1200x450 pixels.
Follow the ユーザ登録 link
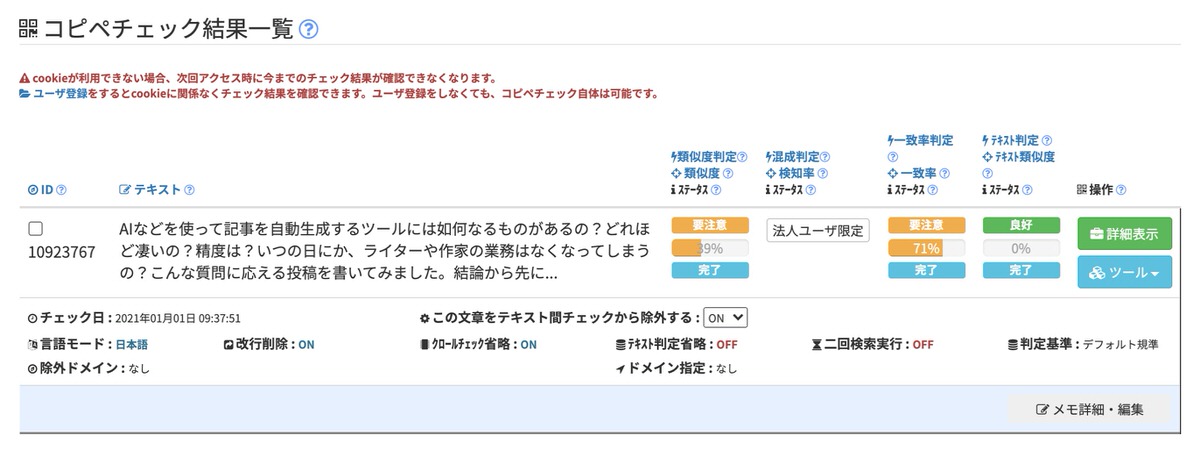[x=60, y=94]
